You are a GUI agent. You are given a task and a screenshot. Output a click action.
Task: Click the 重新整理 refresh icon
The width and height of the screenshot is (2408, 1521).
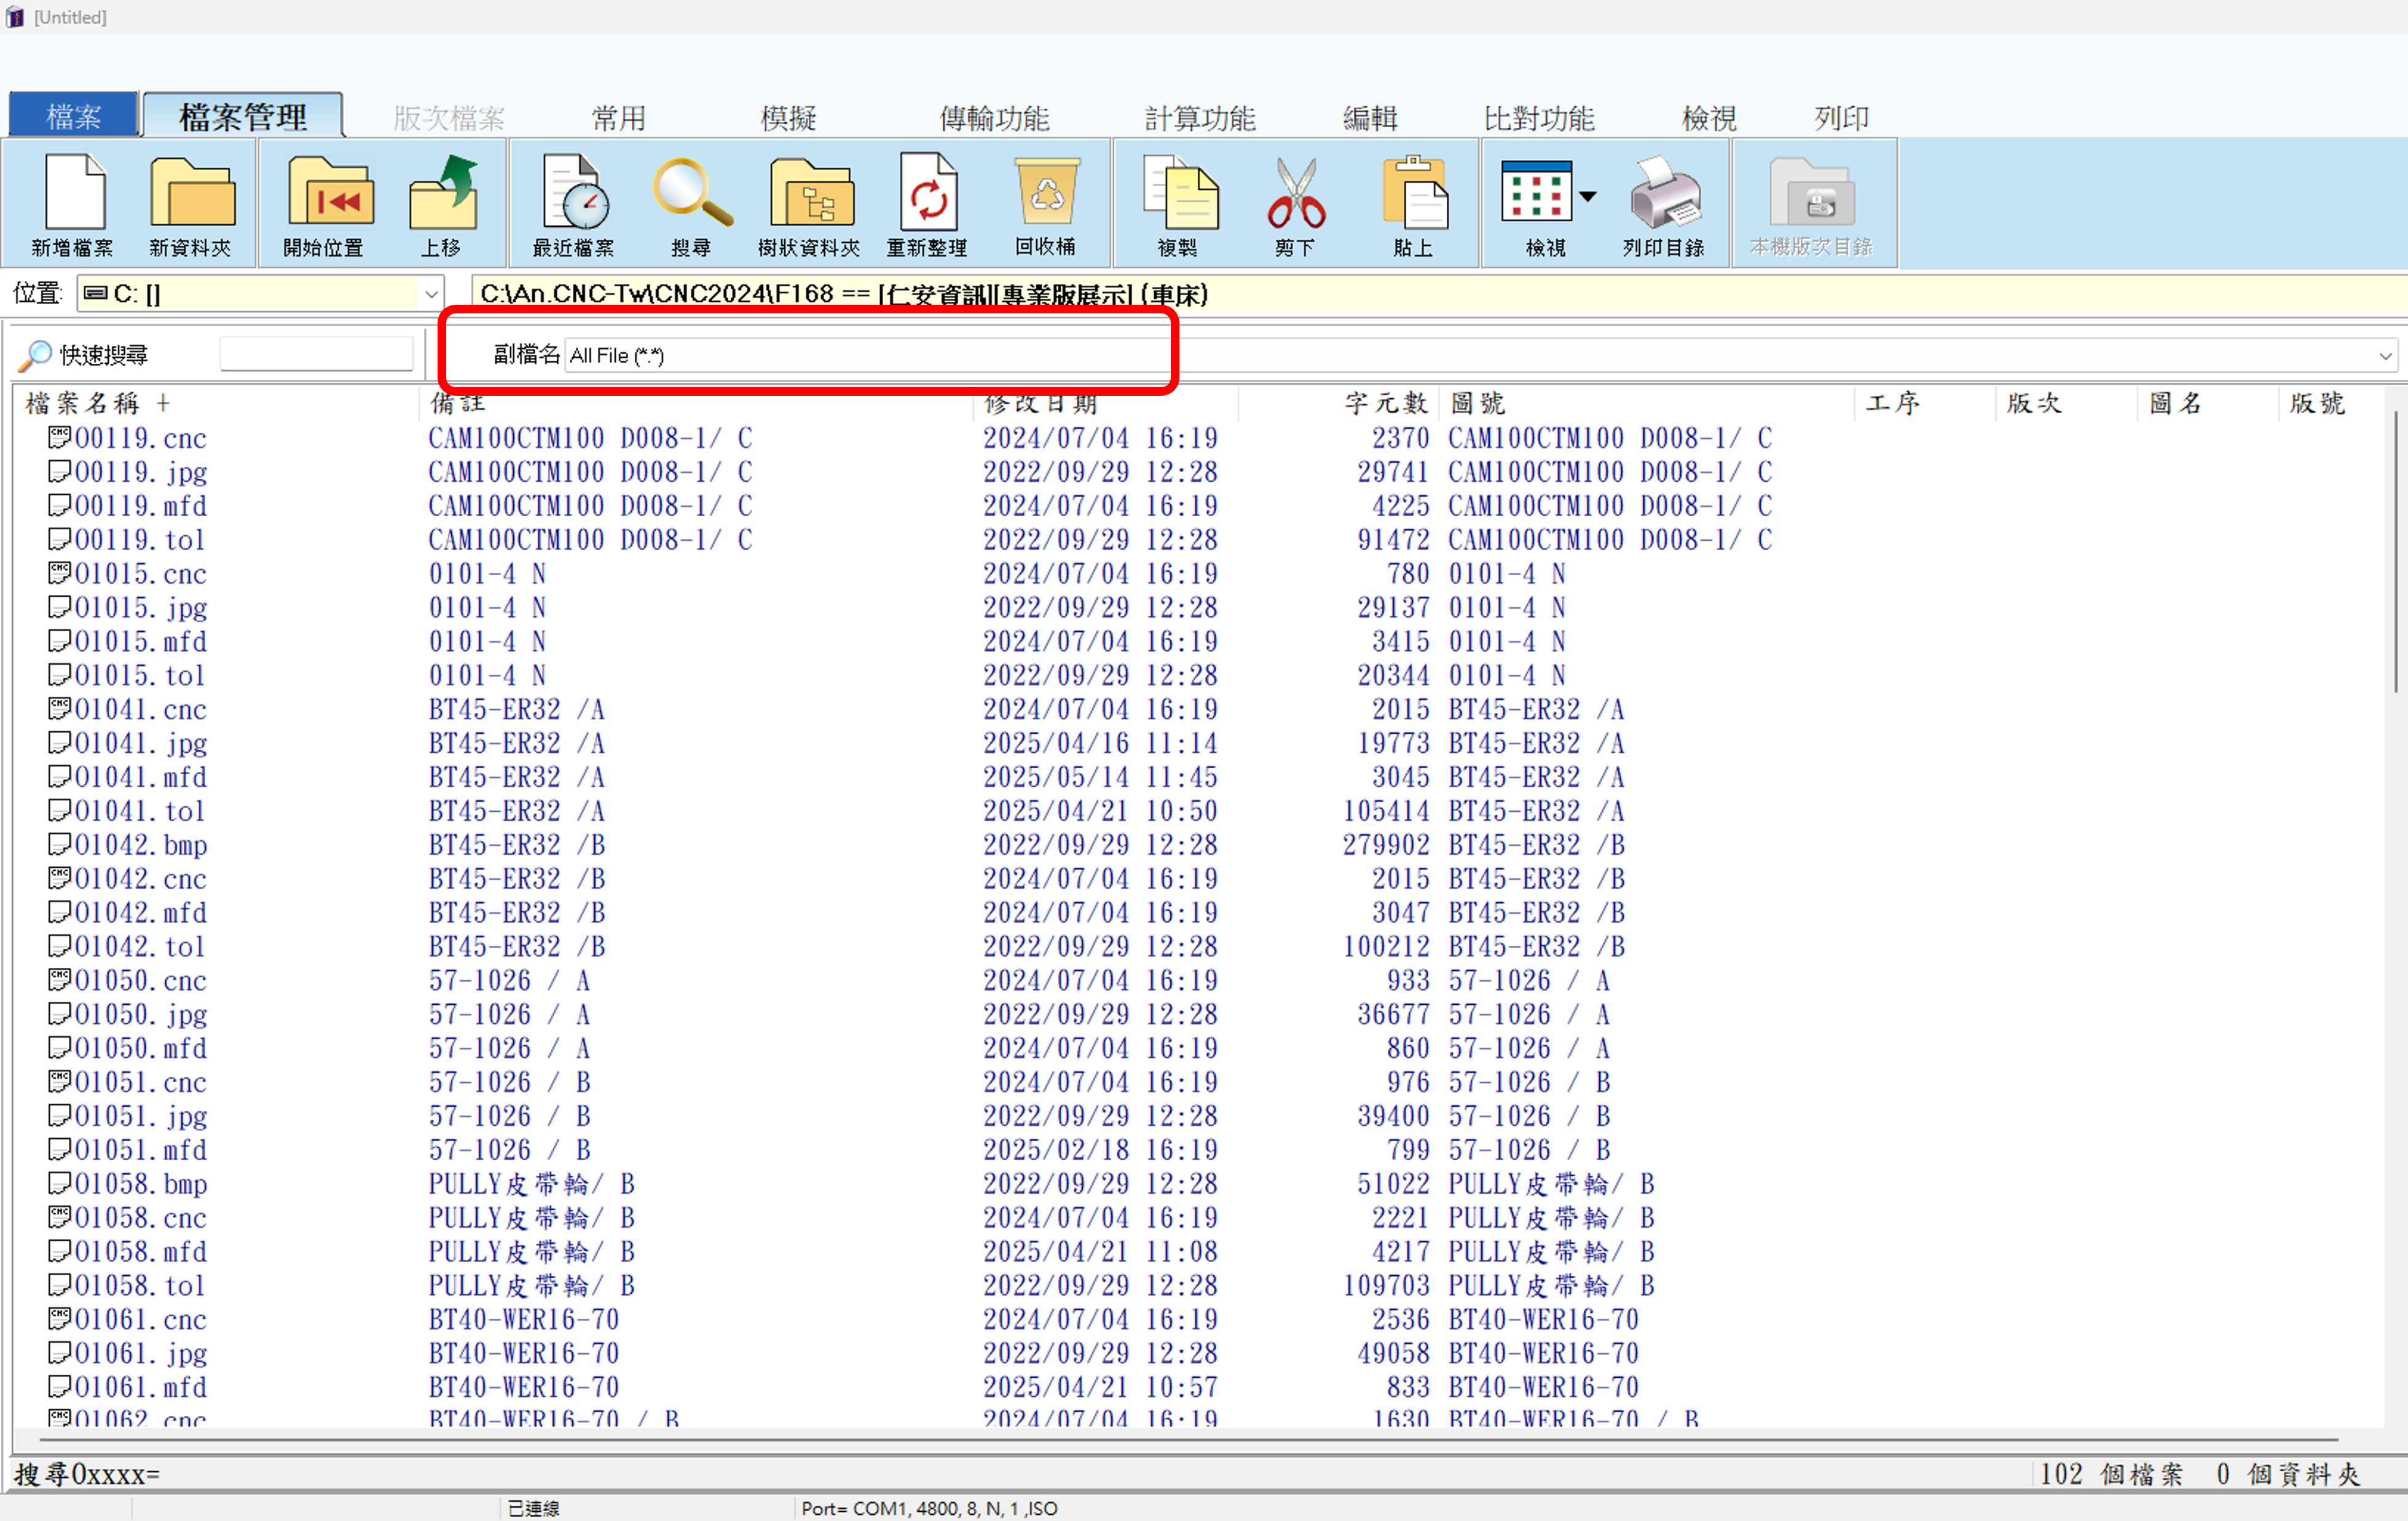click(x=927, y=204)
